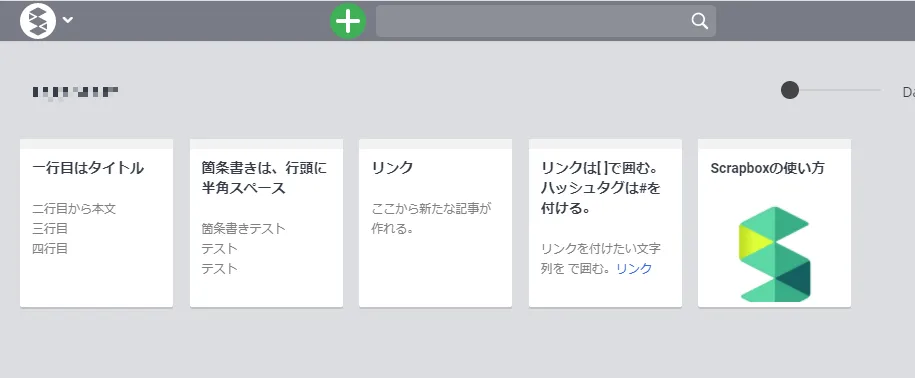Open the 箇条書きは、行頭に半角スペース card

pyautogui.click(x=266, y=223)
